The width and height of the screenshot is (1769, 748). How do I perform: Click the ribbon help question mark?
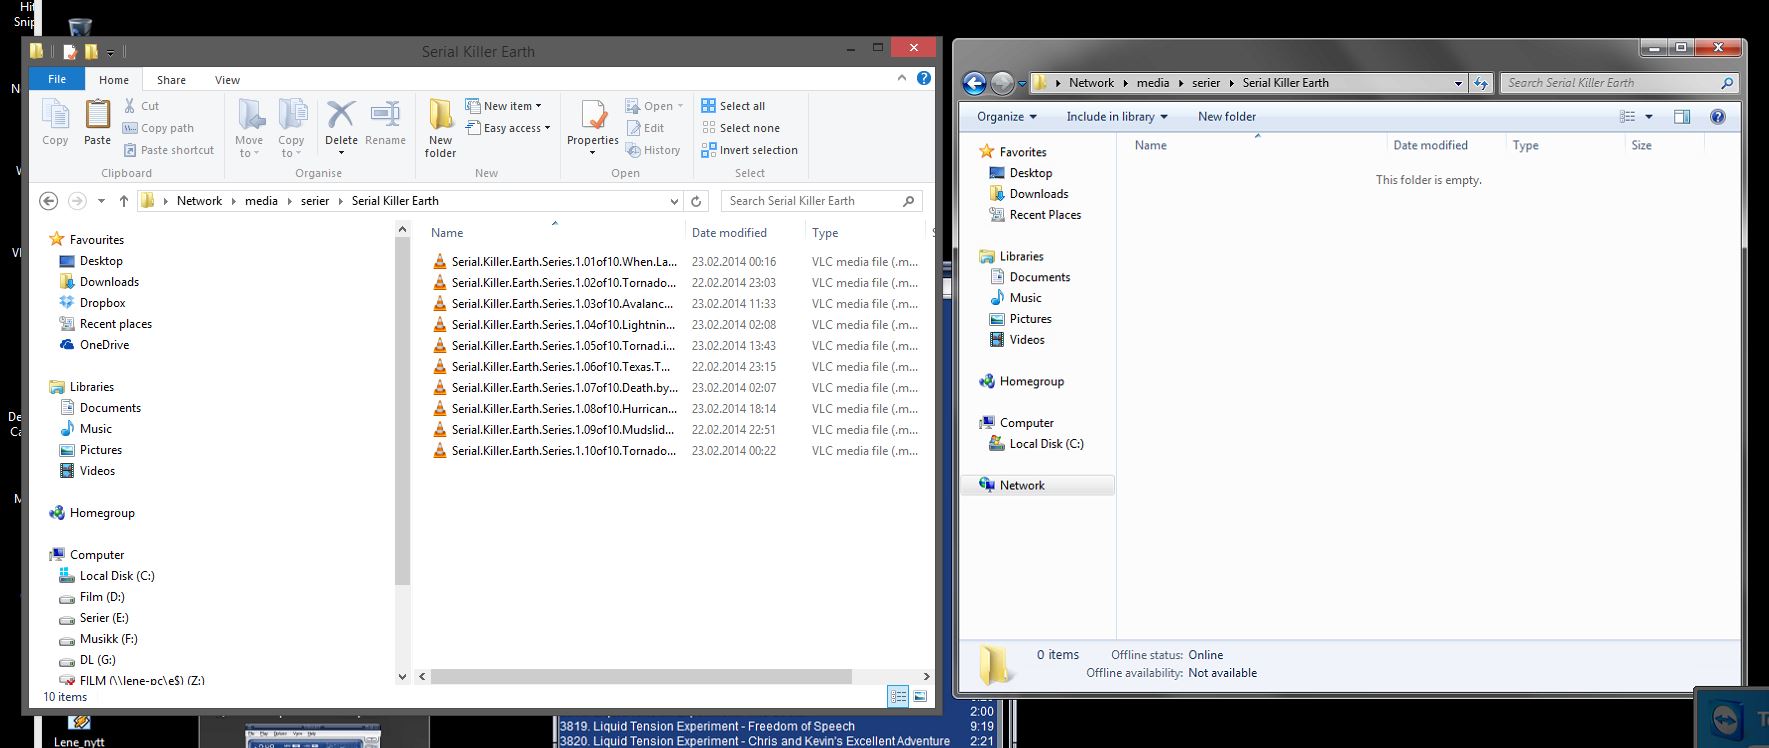pyautogui.click(x=924, y=78)
